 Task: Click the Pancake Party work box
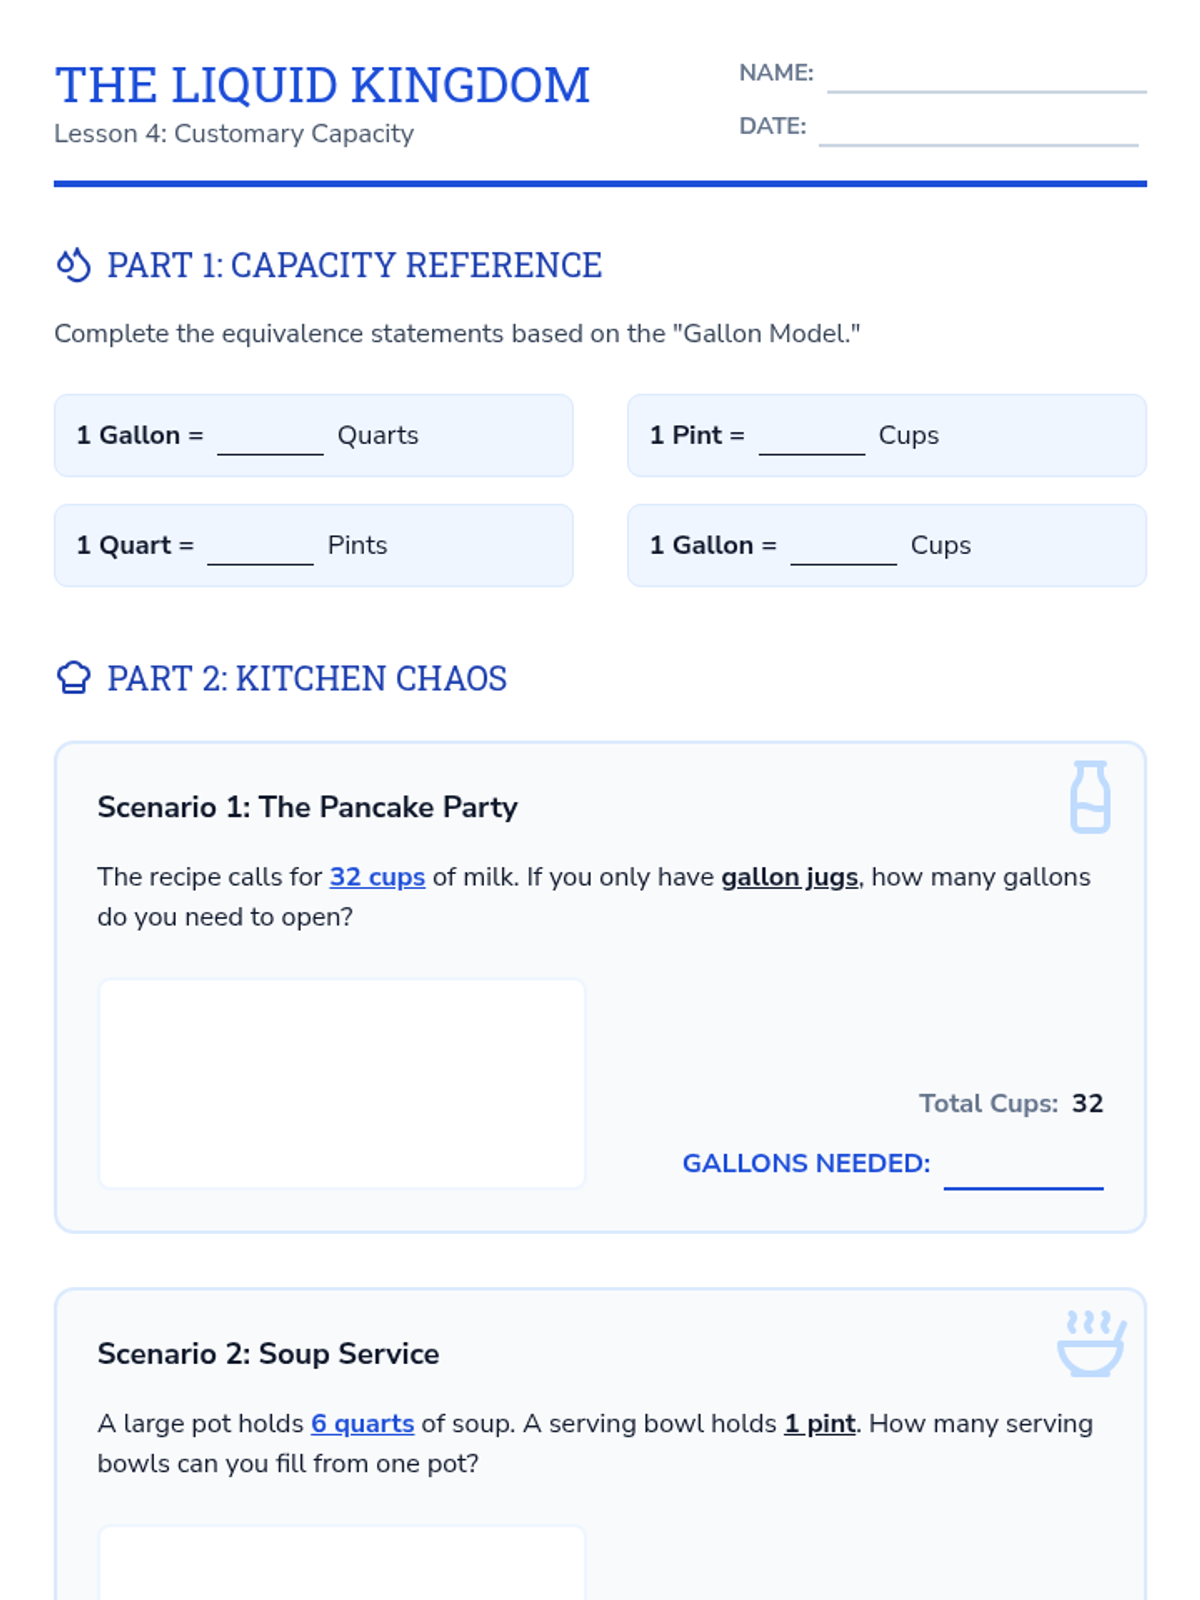tap(342, 1083)
